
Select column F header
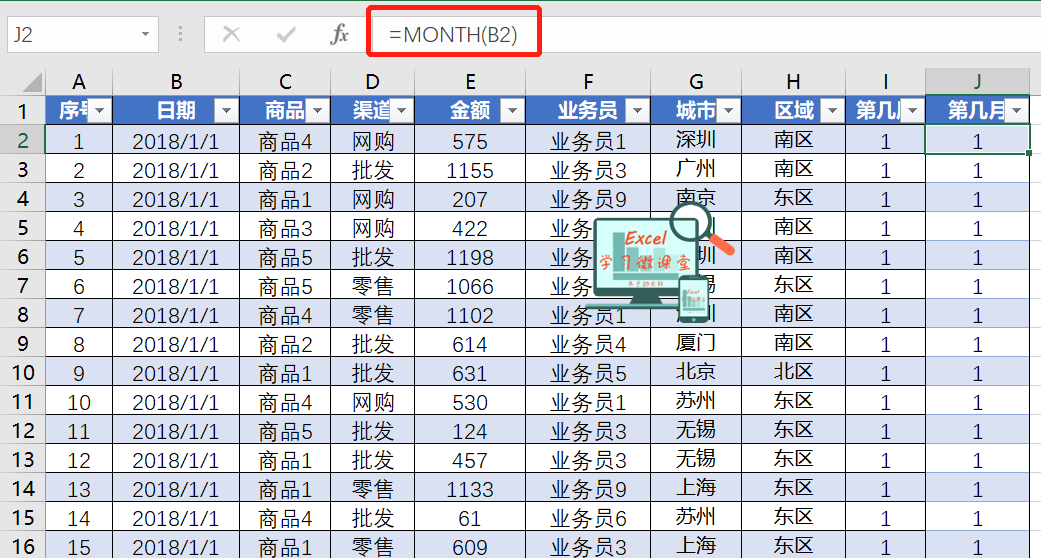(x=588, y=82)
